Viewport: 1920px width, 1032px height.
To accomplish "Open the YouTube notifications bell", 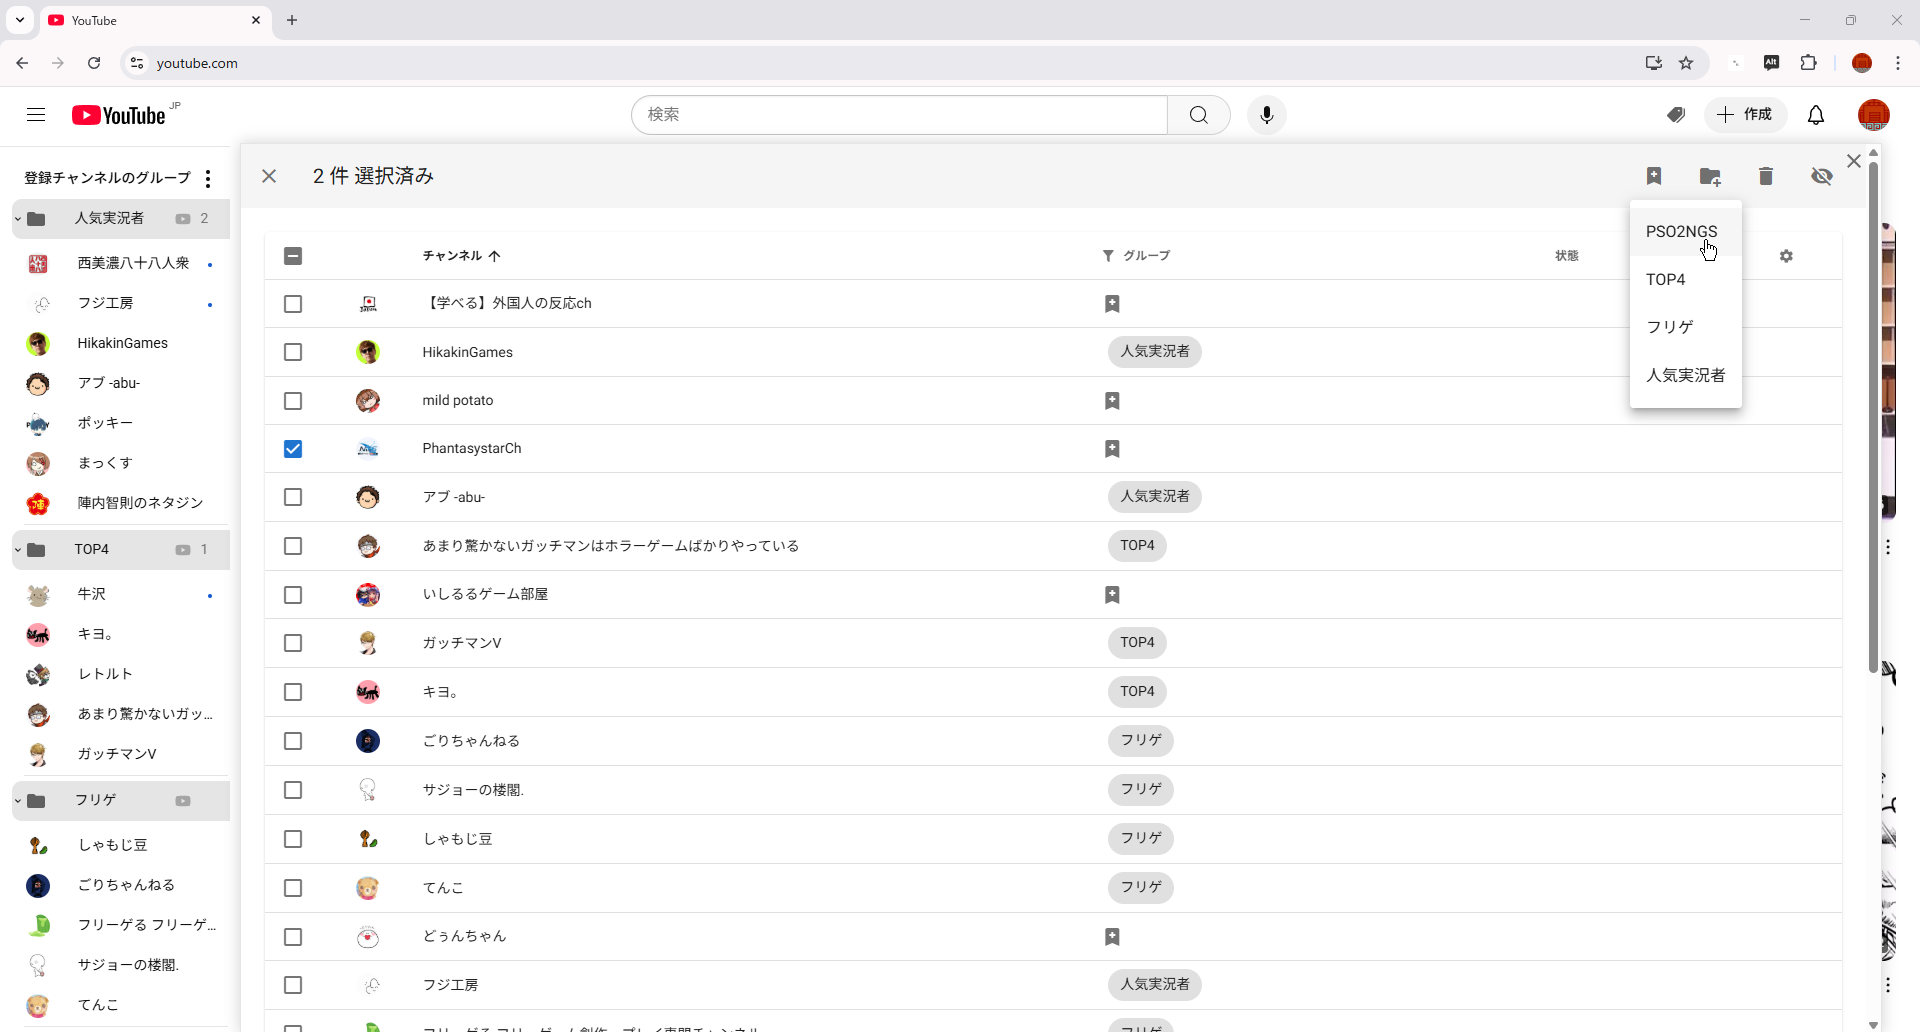I will 1816,115.
